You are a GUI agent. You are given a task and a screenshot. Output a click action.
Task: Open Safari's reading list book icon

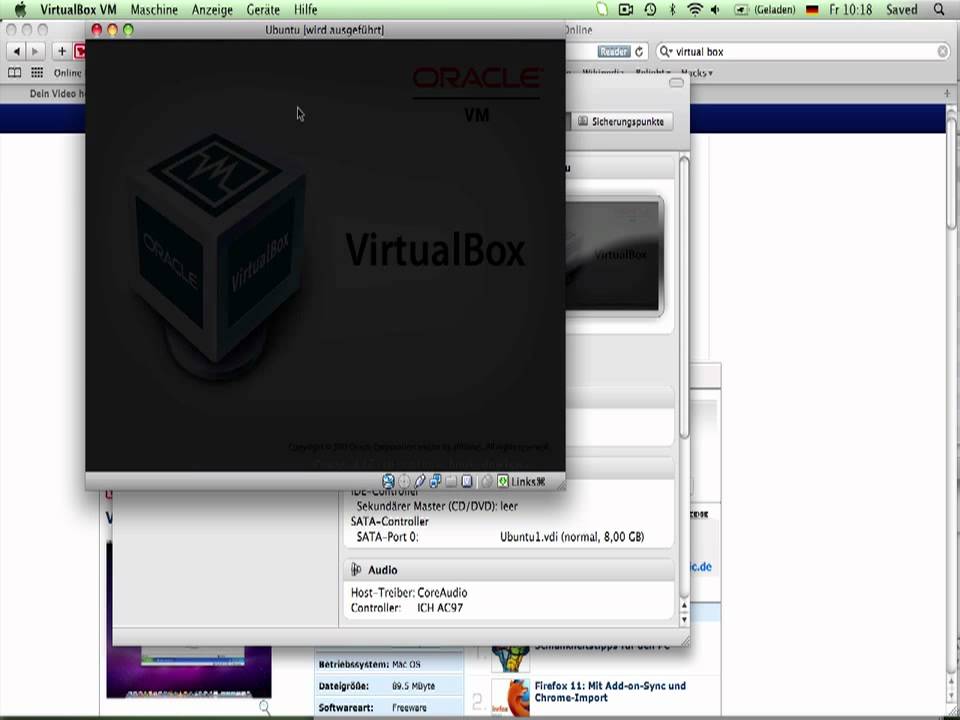15,73
